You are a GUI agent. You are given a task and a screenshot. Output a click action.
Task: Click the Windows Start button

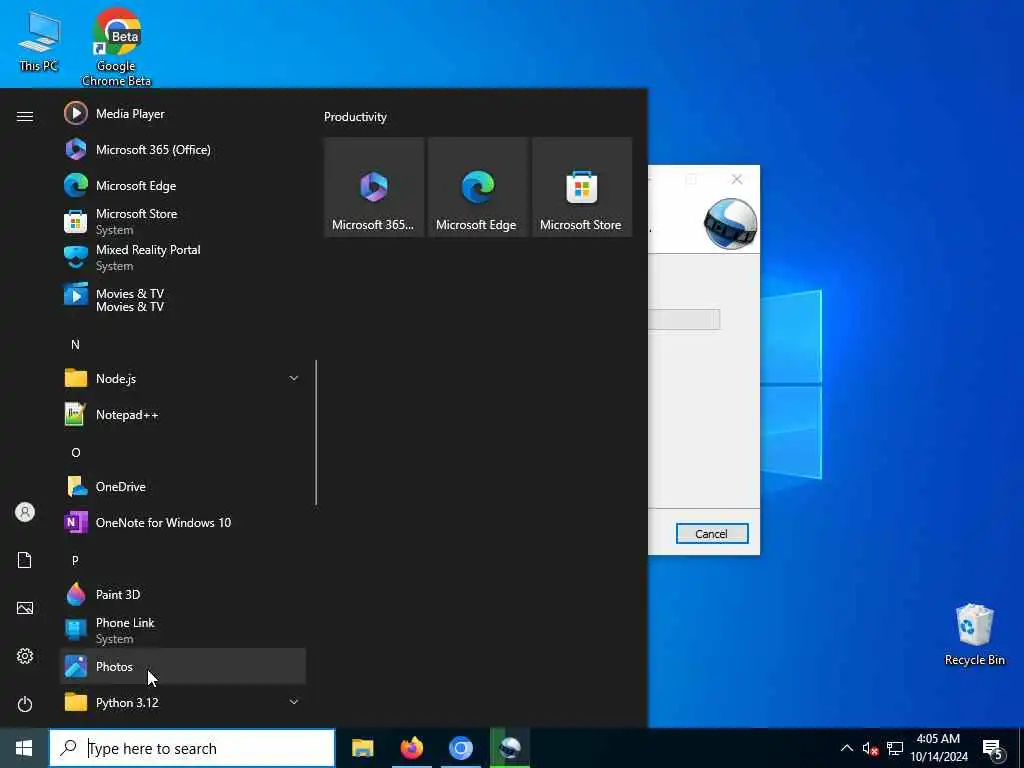(x=24, y=748)
